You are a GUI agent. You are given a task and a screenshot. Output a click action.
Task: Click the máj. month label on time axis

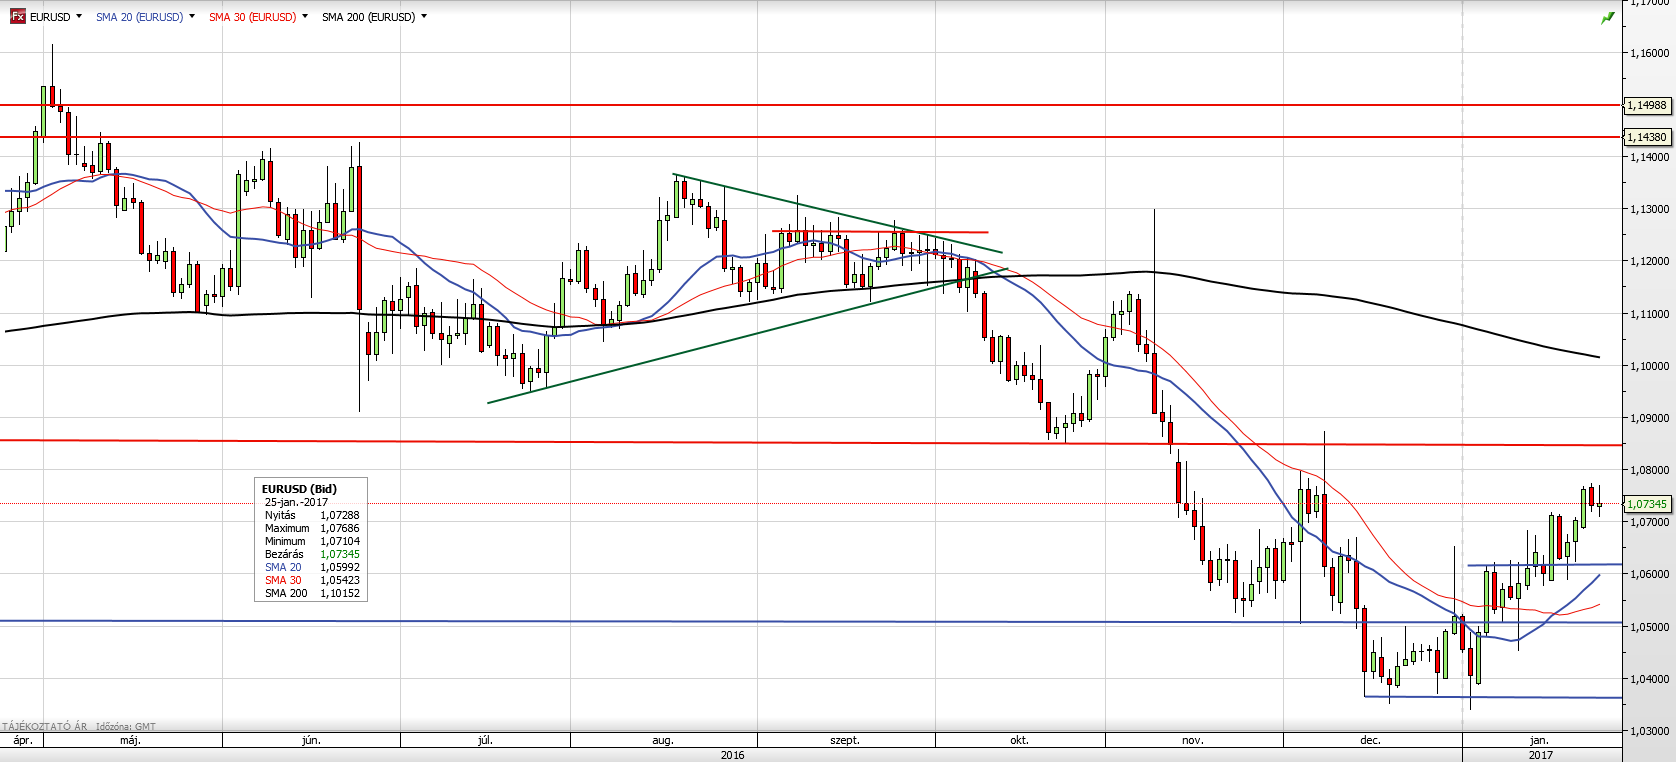pos(130,740)
